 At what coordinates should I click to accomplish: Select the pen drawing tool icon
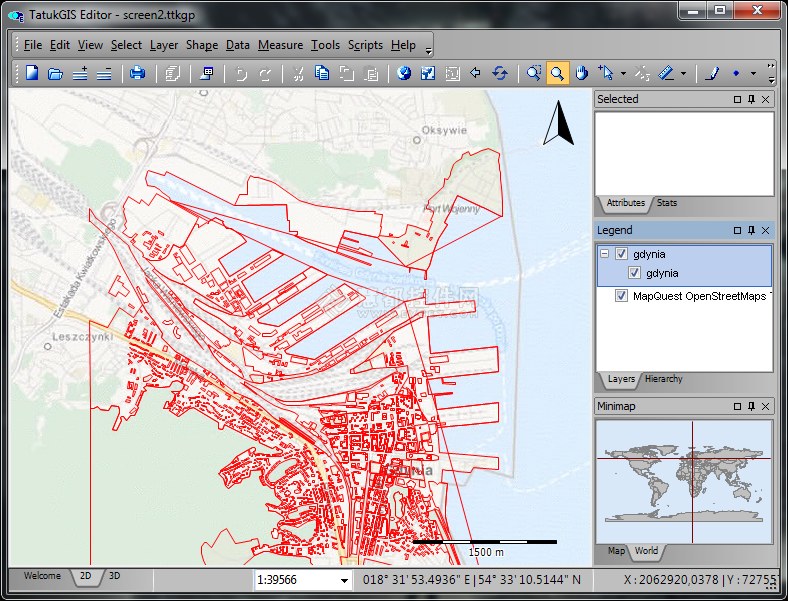coord(712,73)
